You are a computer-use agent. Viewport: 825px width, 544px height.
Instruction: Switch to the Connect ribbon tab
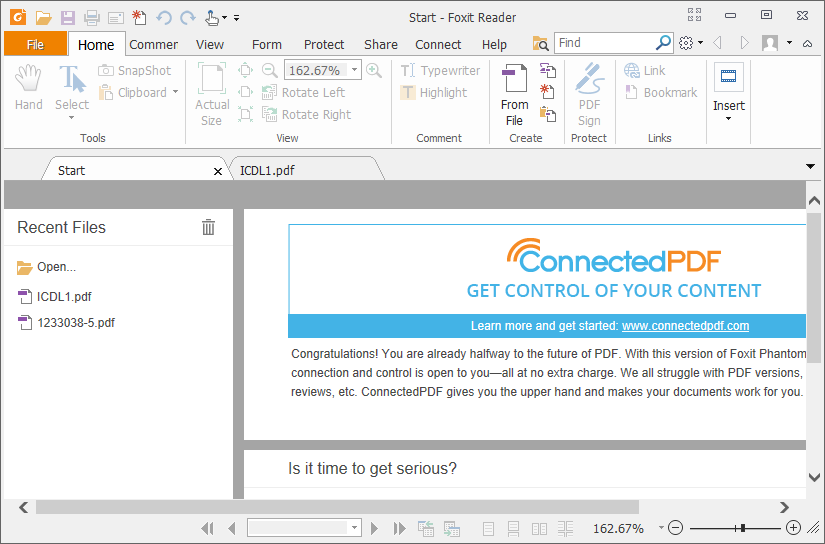438,45
